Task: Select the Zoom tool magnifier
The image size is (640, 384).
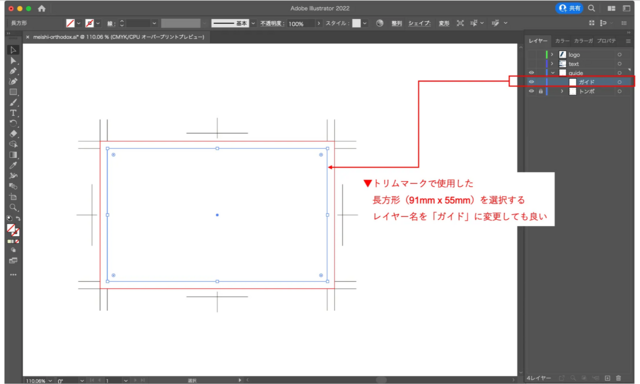Action: (x=13, y=207)
